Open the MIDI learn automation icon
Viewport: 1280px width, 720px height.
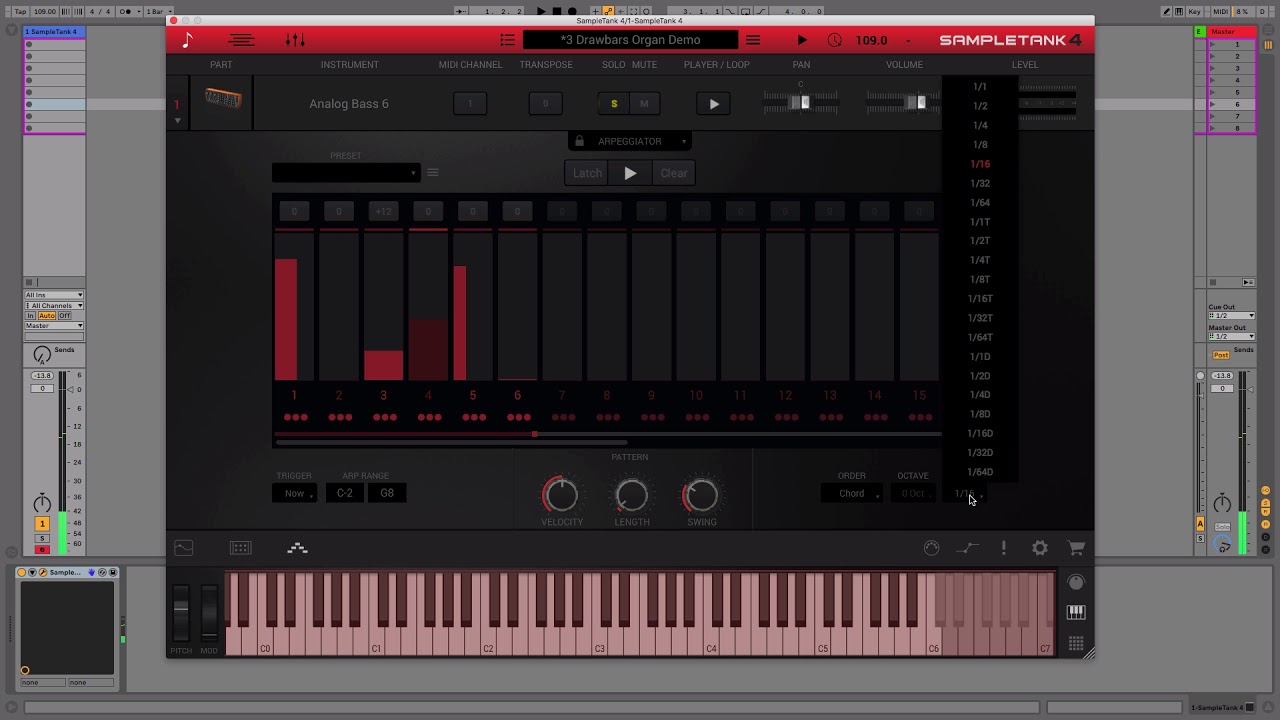pos(968,548)
